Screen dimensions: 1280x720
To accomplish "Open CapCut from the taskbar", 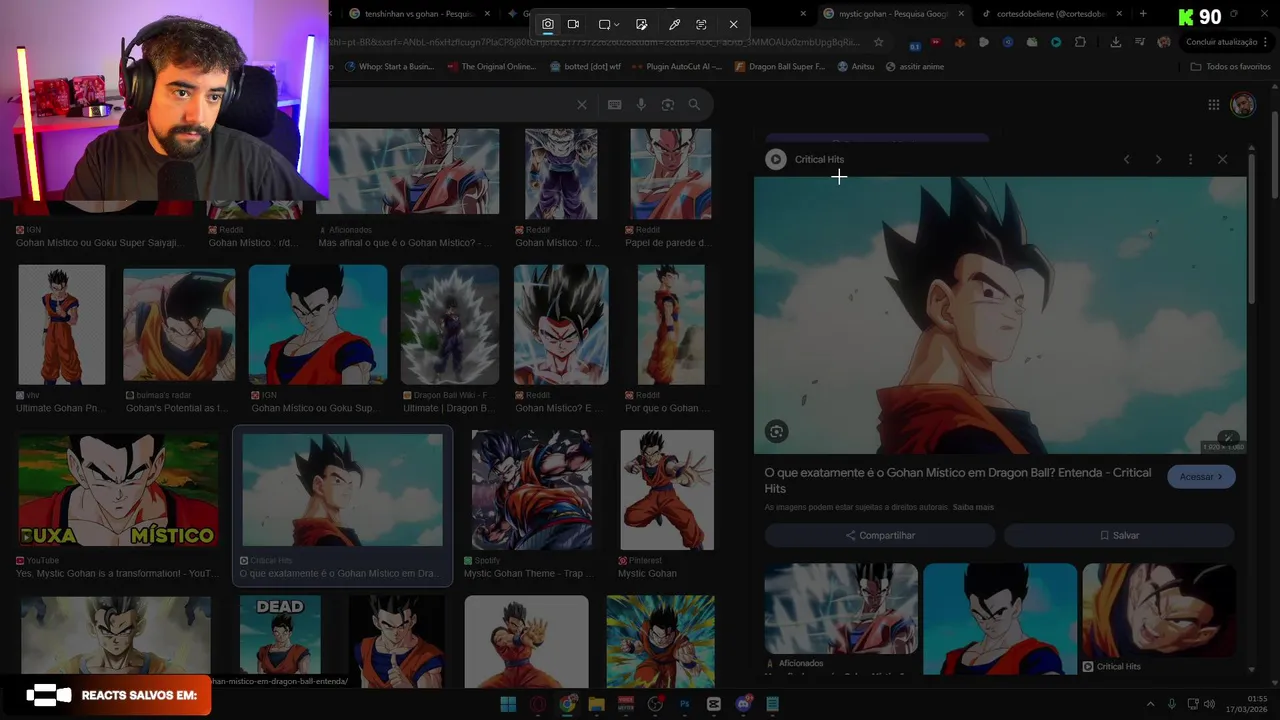I will click(x=714, y=704).
